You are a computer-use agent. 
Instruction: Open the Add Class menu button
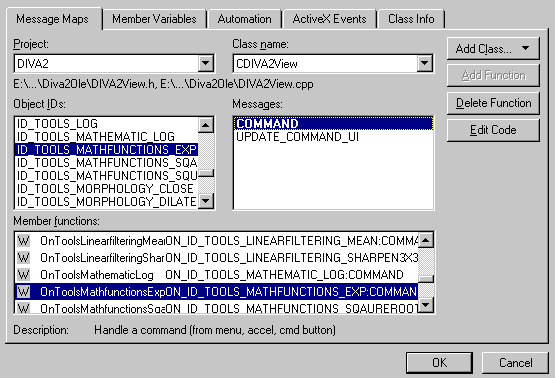point(493,48)
